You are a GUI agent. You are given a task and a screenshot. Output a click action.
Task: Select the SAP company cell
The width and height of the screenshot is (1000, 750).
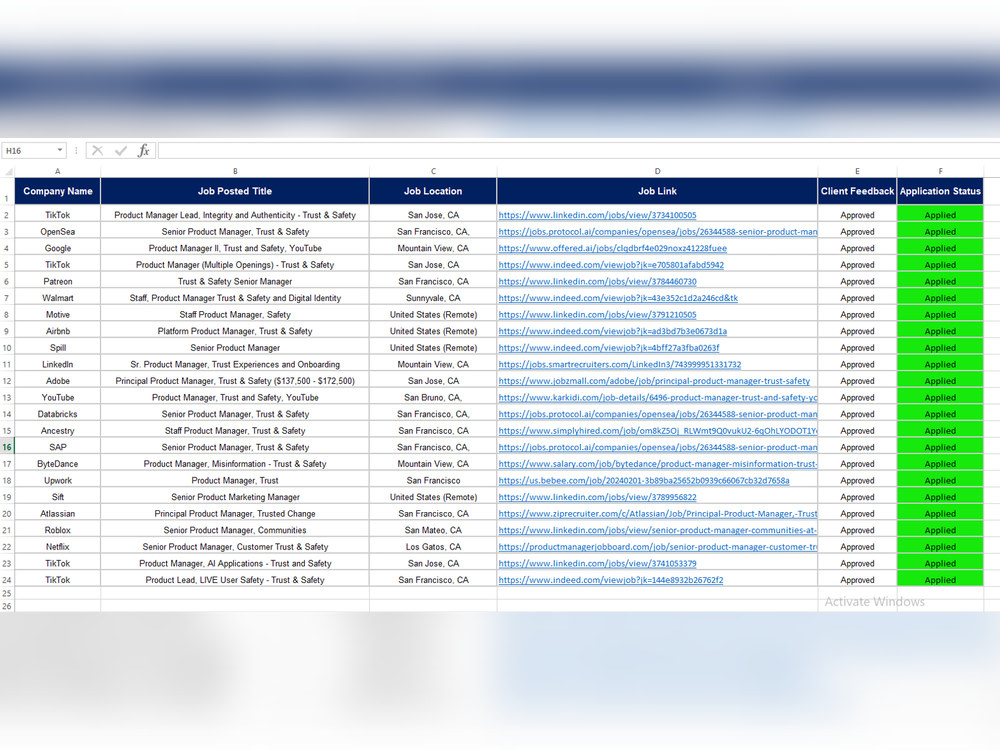(57, 448)
